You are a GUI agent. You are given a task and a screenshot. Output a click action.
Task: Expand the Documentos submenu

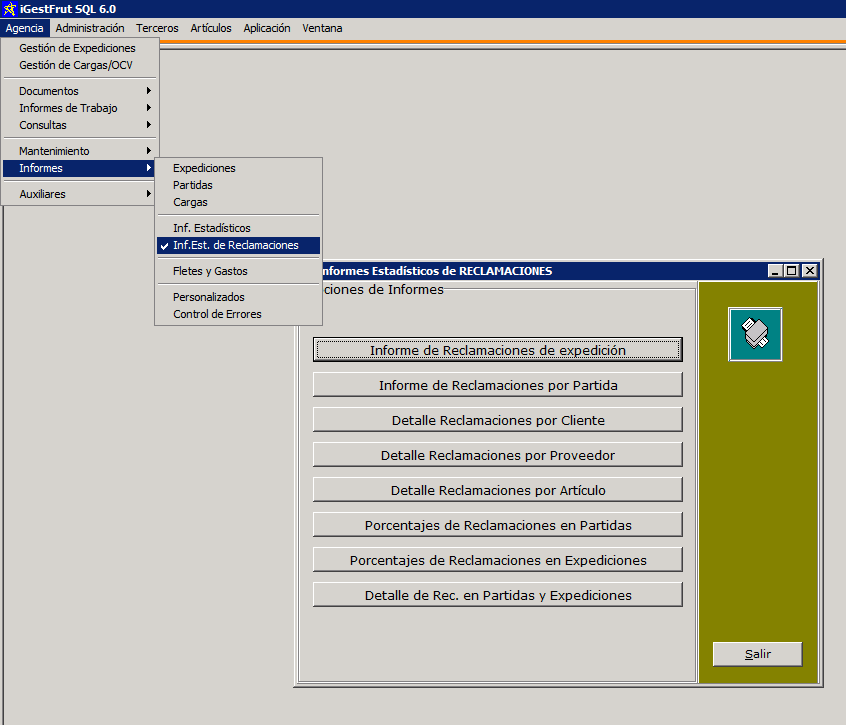(x=48, y=91)
